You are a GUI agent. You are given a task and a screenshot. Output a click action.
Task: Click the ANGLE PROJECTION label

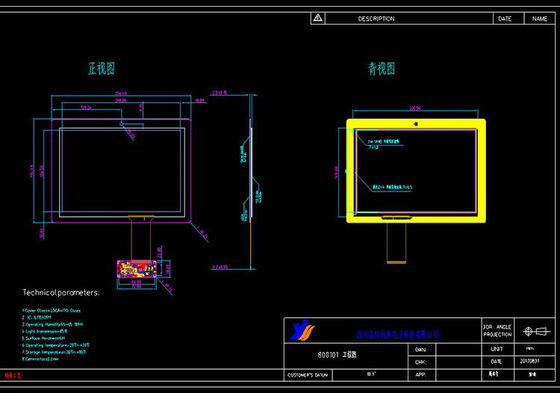[498, 330]
